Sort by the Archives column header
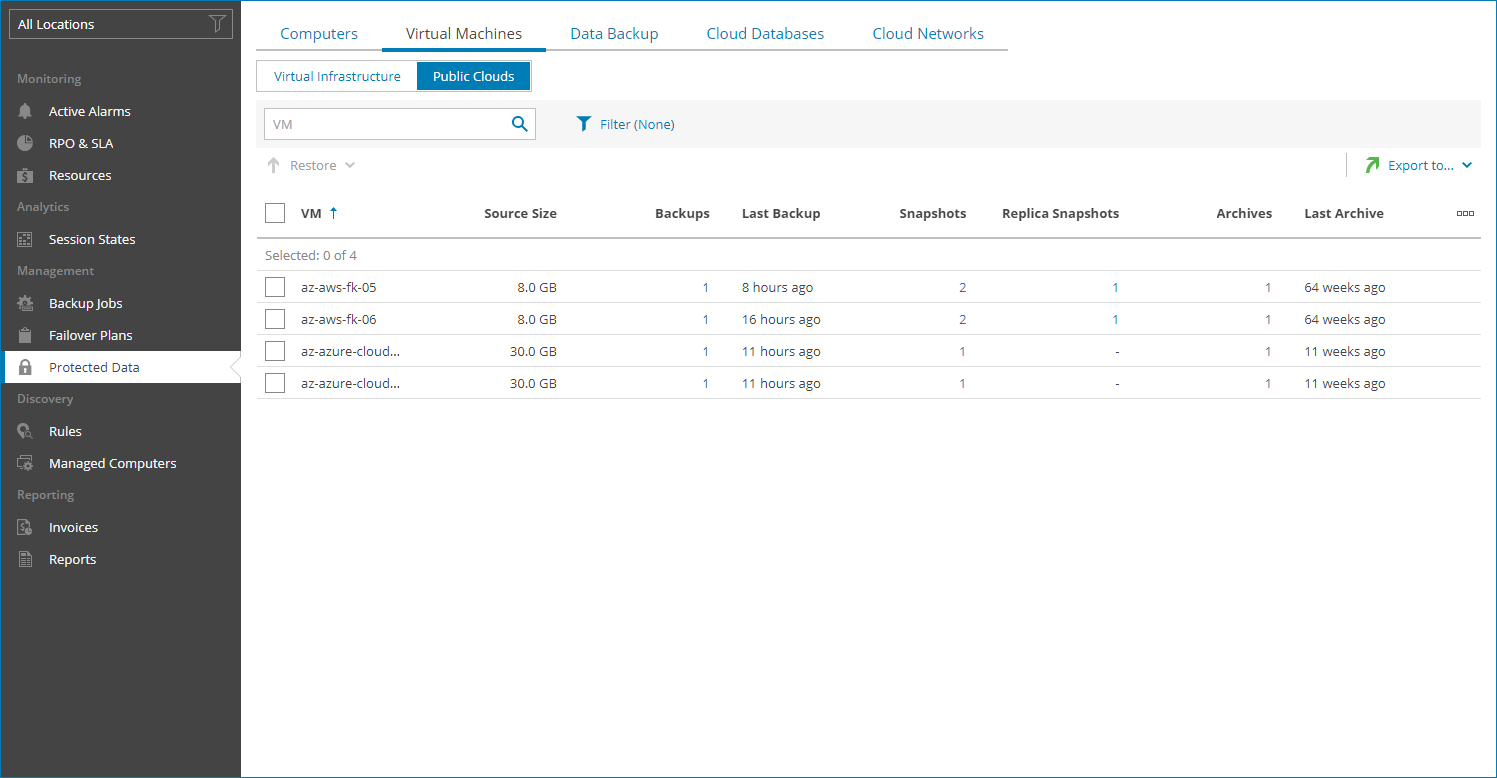The width and height of the screenshot is (1497, 778). pos(1244,213)
